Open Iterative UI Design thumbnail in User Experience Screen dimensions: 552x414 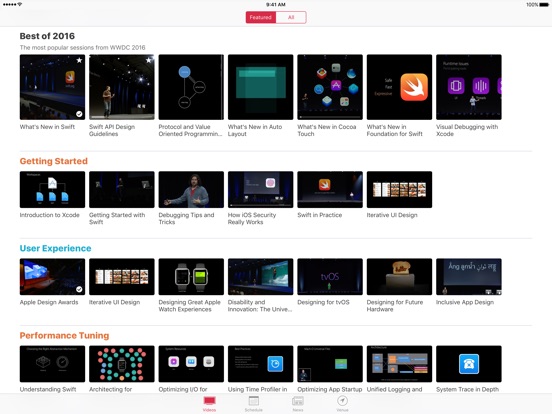point(122,277)
